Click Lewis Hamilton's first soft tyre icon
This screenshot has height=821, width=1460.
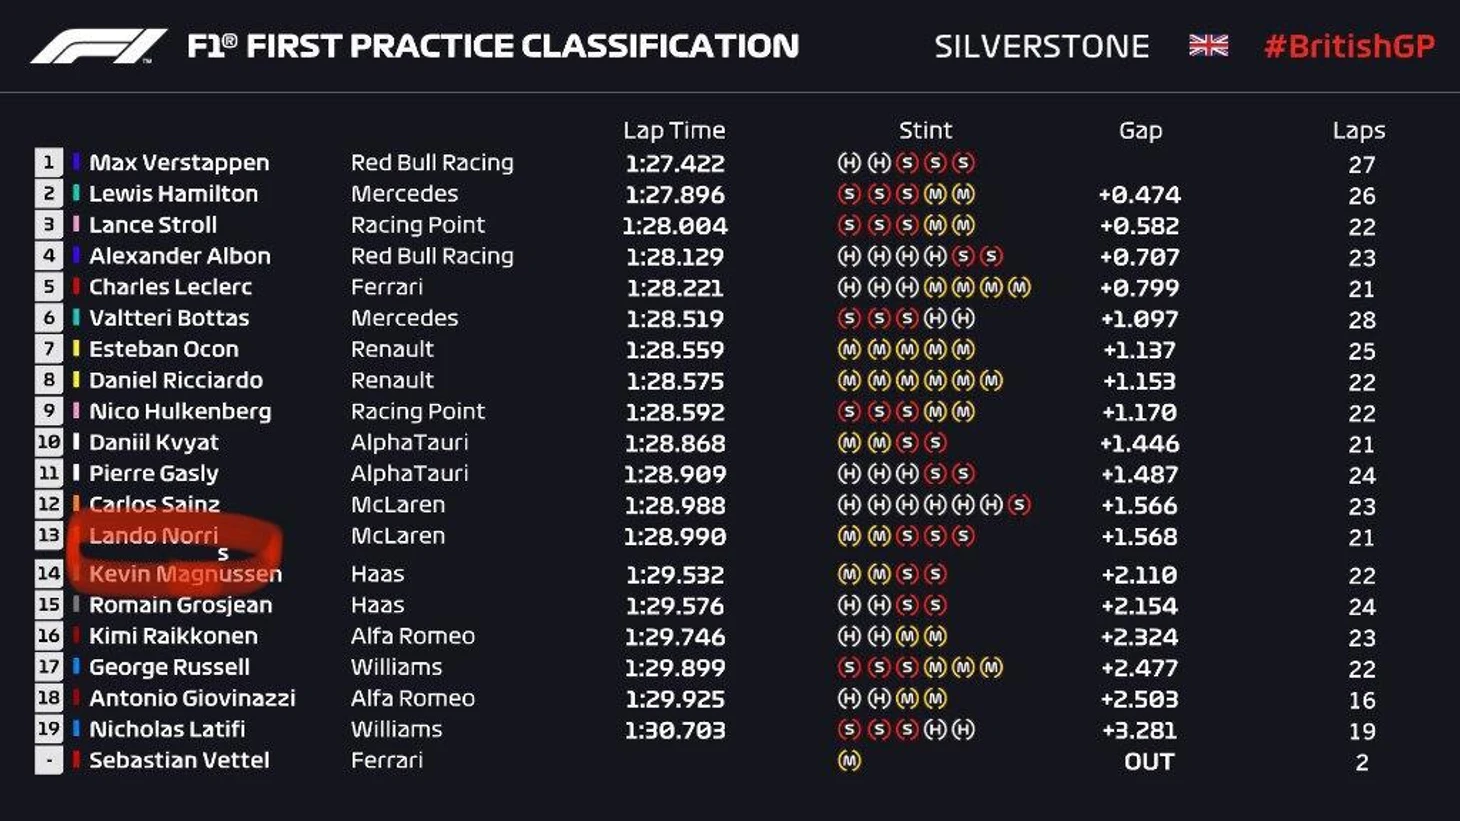pos(849,194)
